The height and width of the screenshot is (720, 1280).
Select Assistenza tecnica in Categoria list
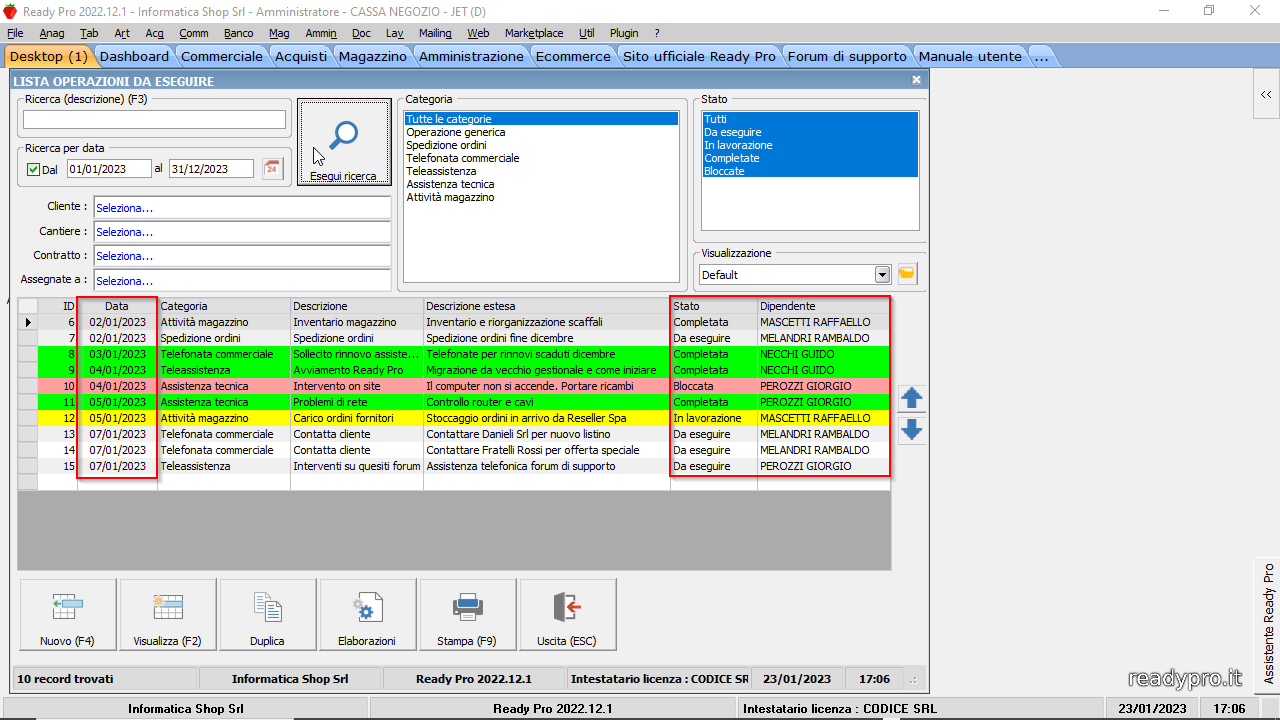[450, 184]
